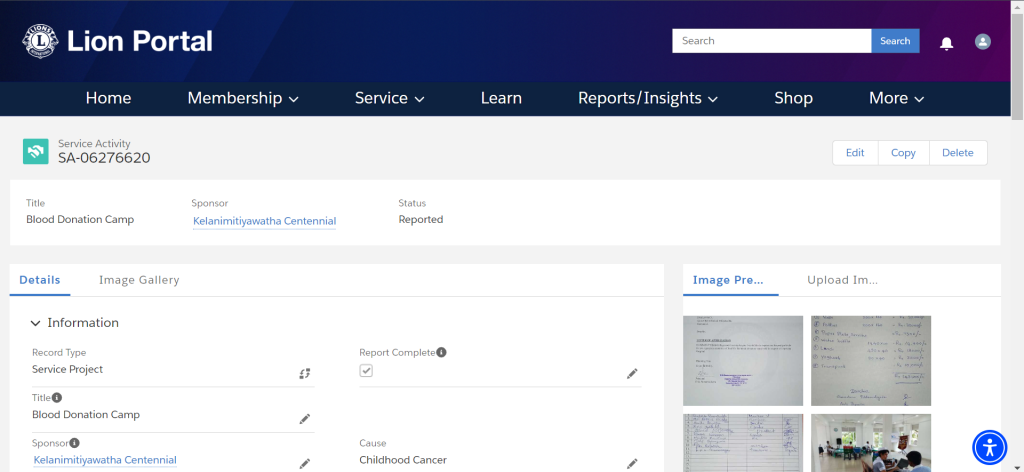Viewport: 1024px width, 472px height.
Task: Go to Home in navigation bar
Action: 108,99
